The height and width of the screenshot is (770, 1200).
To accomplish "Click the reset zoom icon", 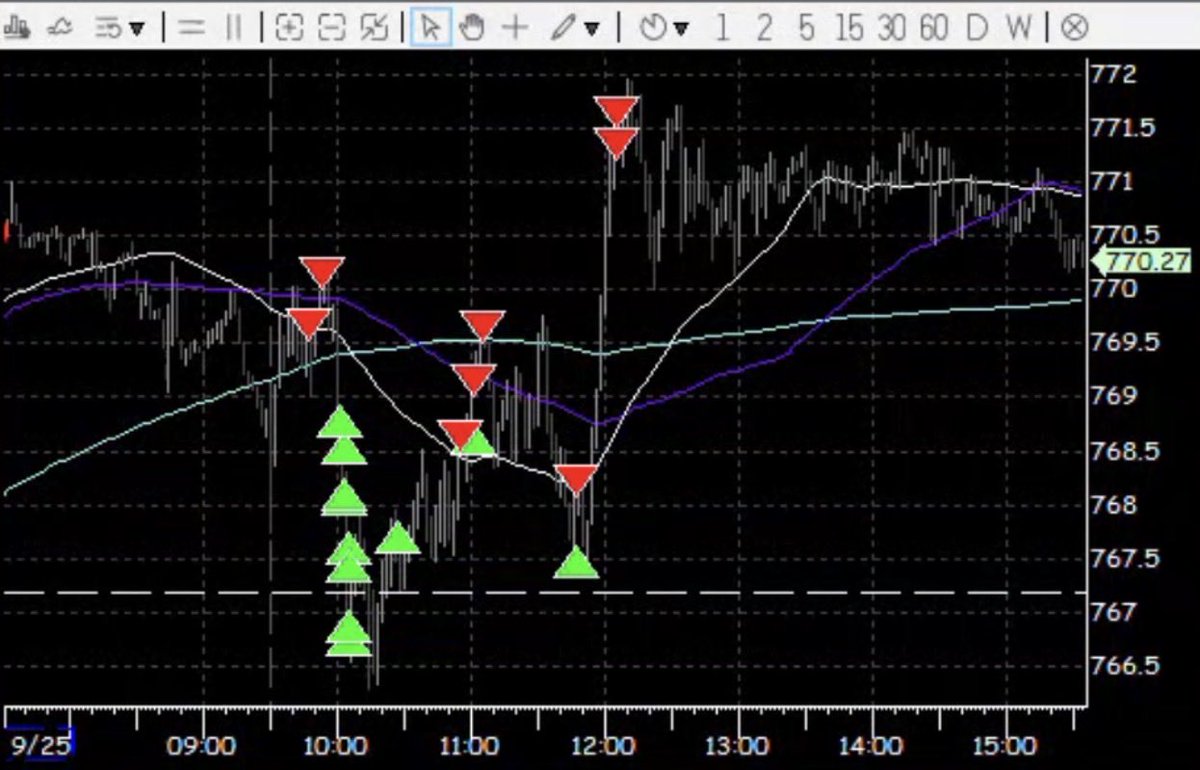I will (x=374, y=27).
